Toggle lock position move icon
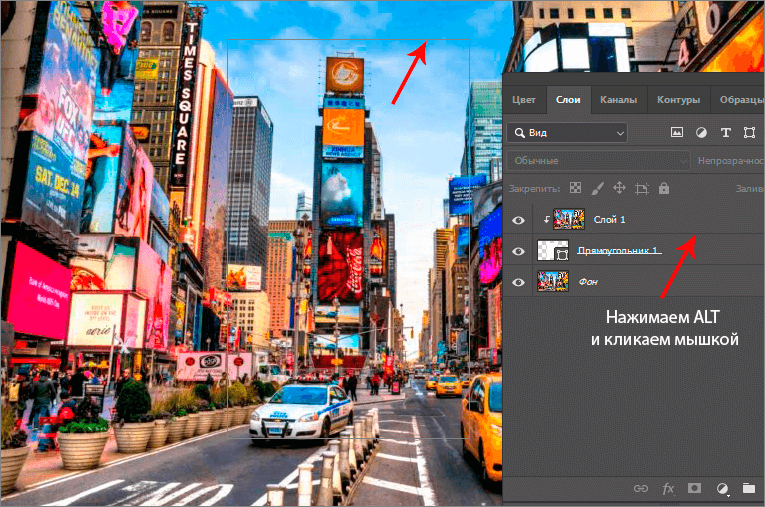 tap(619, 187)
